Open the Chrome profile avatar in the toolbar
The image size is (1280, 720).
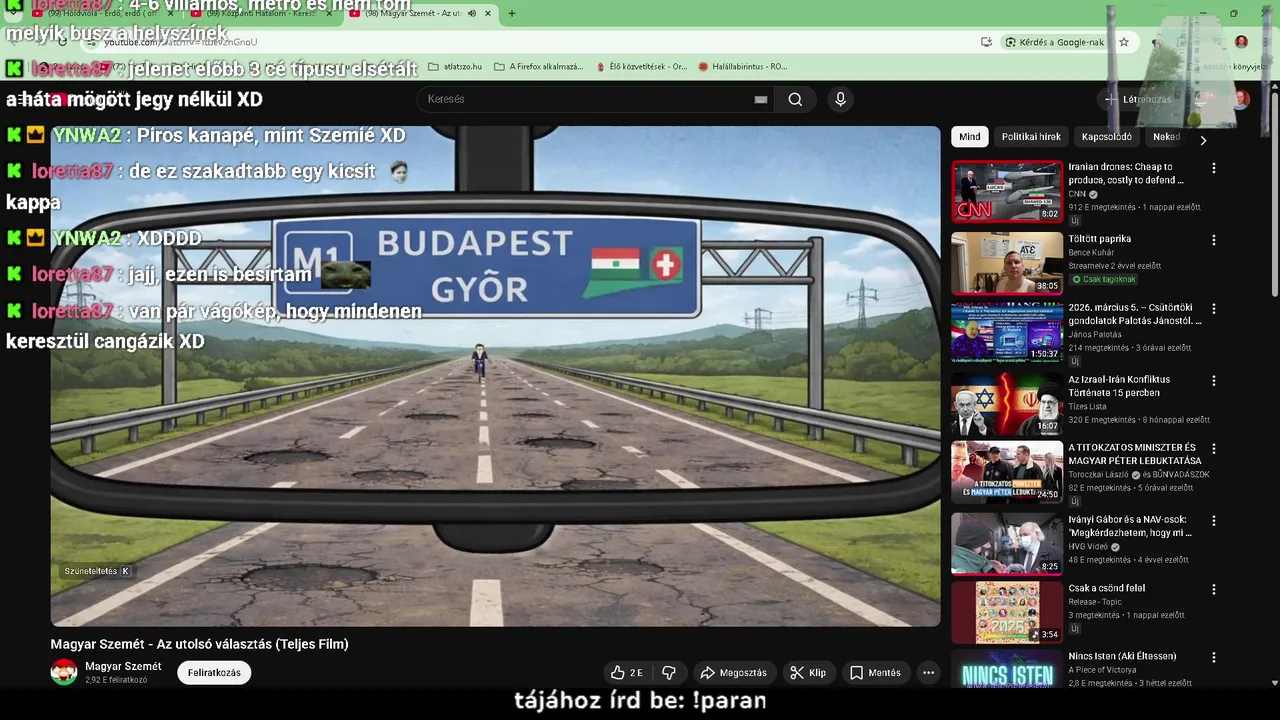click(x=1241, y=42)
